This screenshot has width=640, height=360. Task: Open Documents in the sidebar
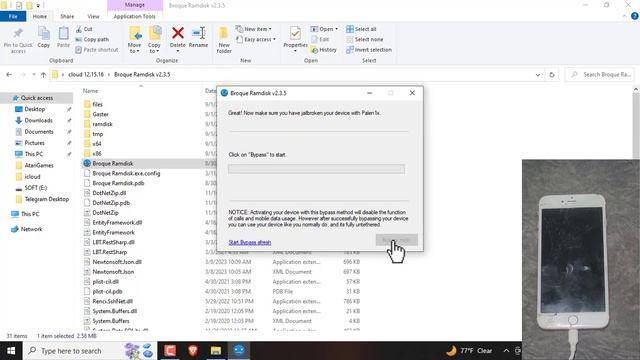39,131
